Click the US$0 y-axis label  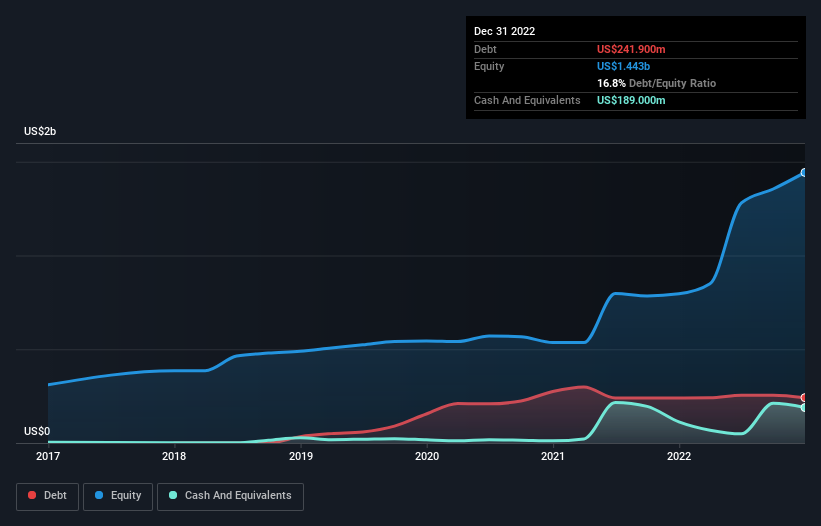[x=37, y=431]
